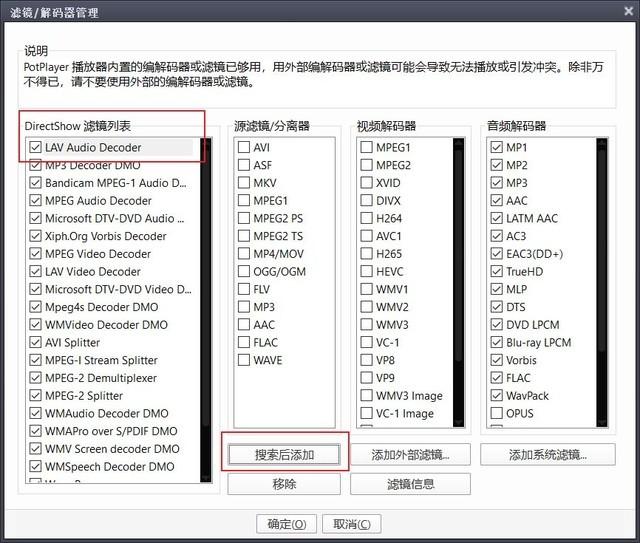Click the 滤镜信息 filter info button
This screenshot has width=640, height=543.
tap(410, 484)
